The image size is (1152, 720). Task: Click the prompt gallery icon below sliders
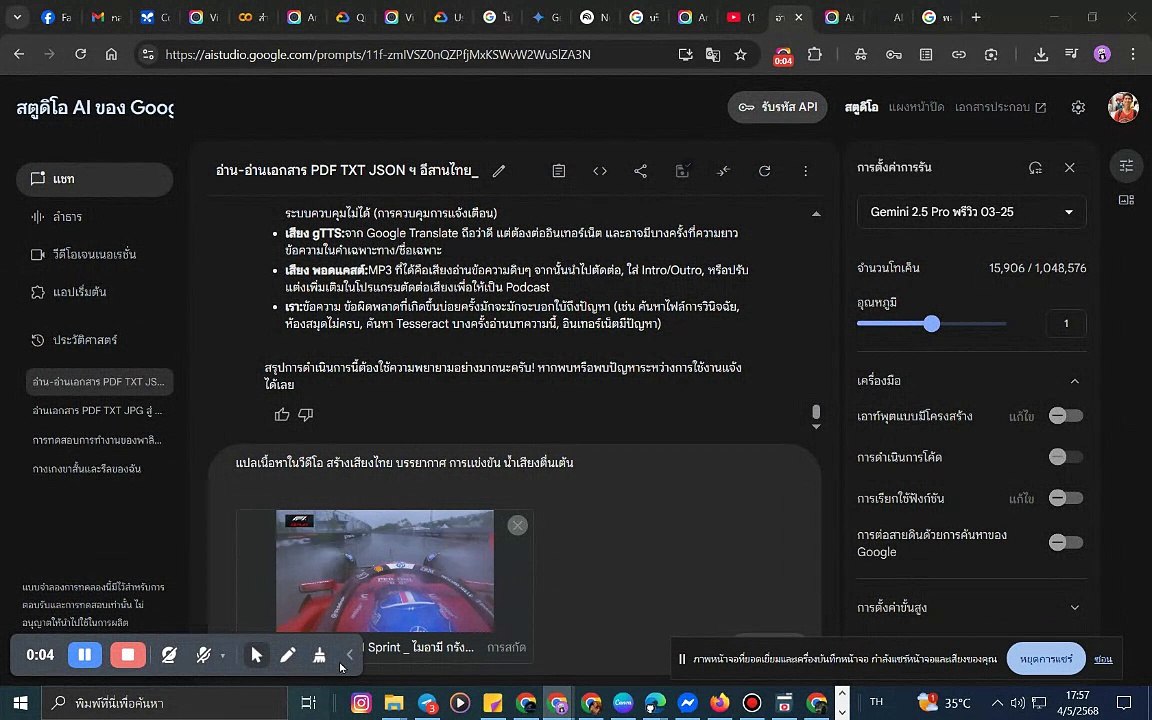1126,200
